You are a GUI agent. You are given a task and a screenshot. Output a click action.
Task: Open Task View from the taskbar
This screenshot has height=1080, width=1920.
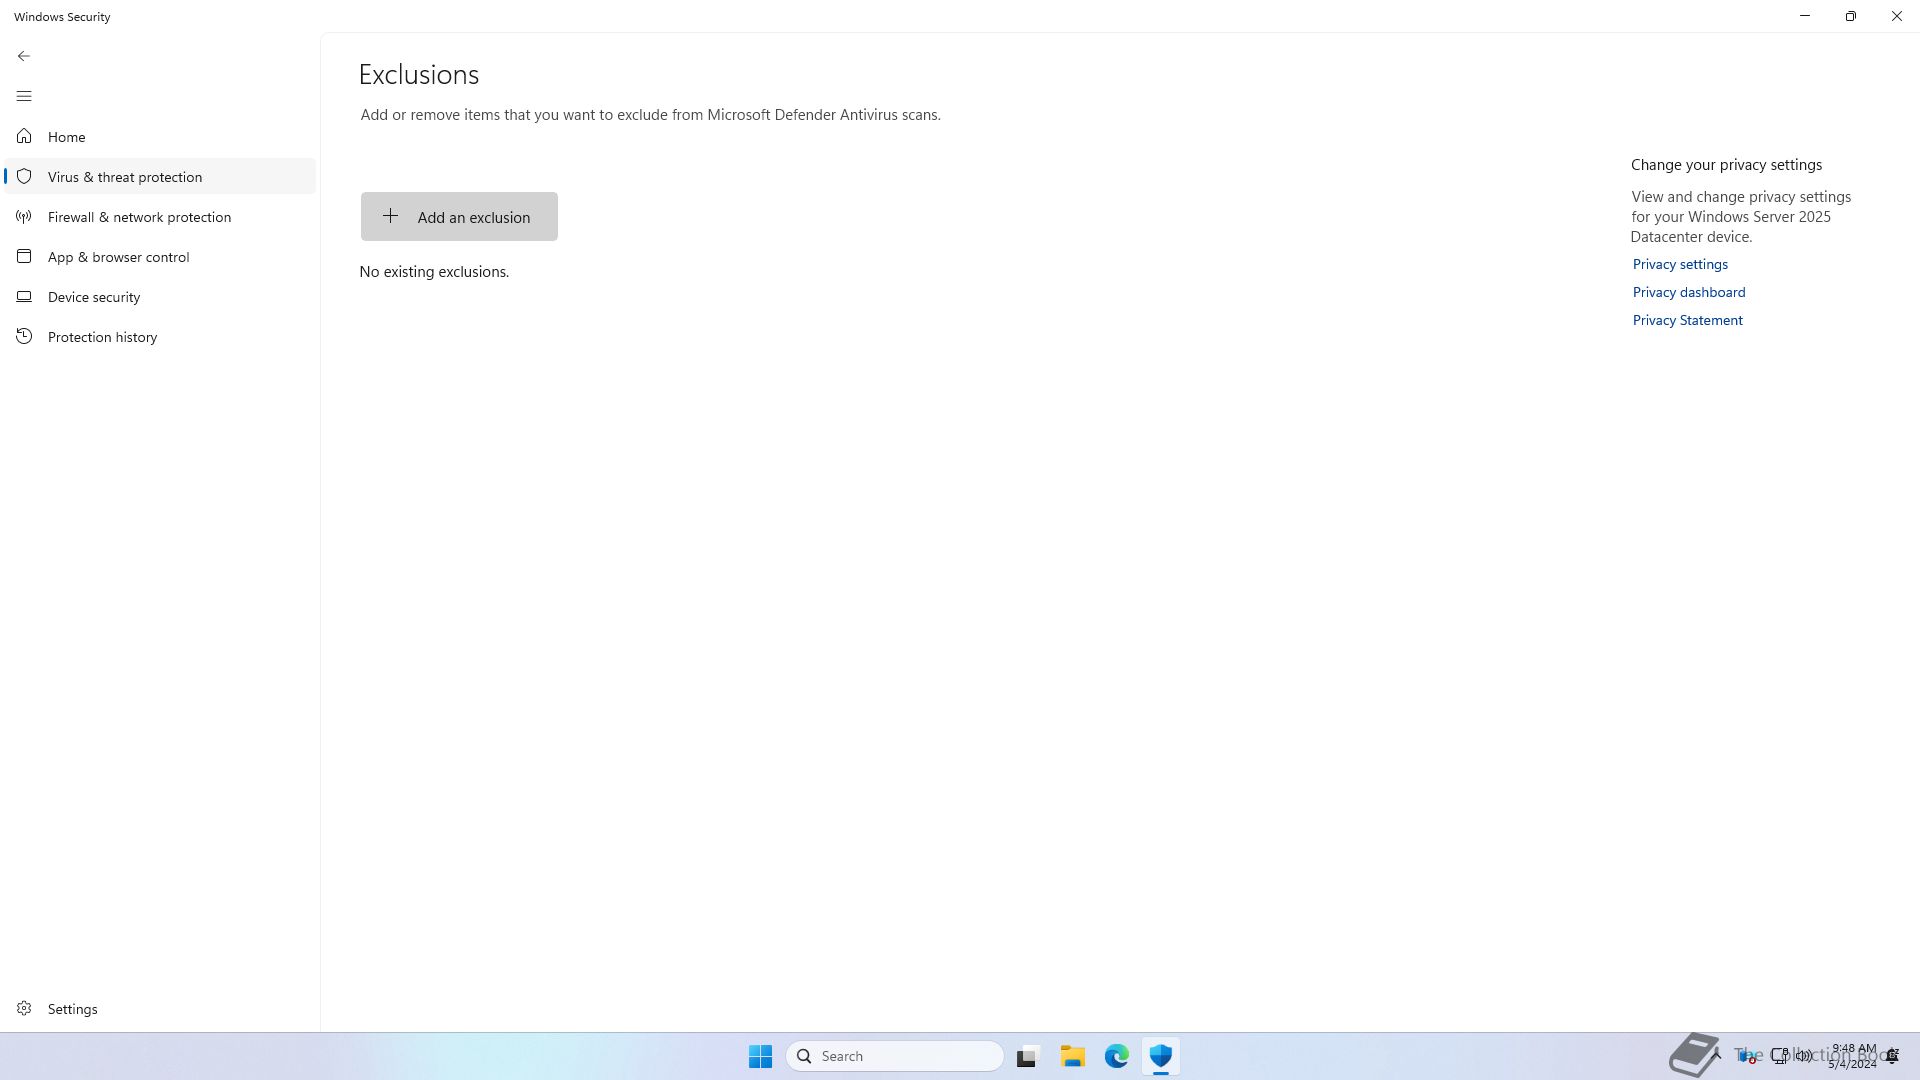pos(1027,1056)
